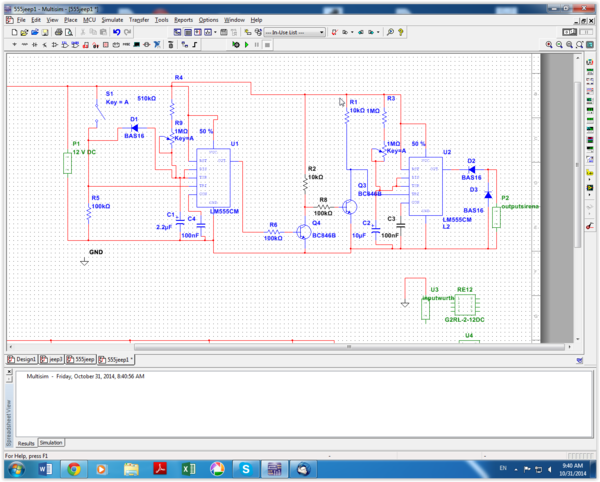The height and width of the screenshot is (482, 600).
Task: Click the grayed Redo arrow
Action: [x=127, y=33]
